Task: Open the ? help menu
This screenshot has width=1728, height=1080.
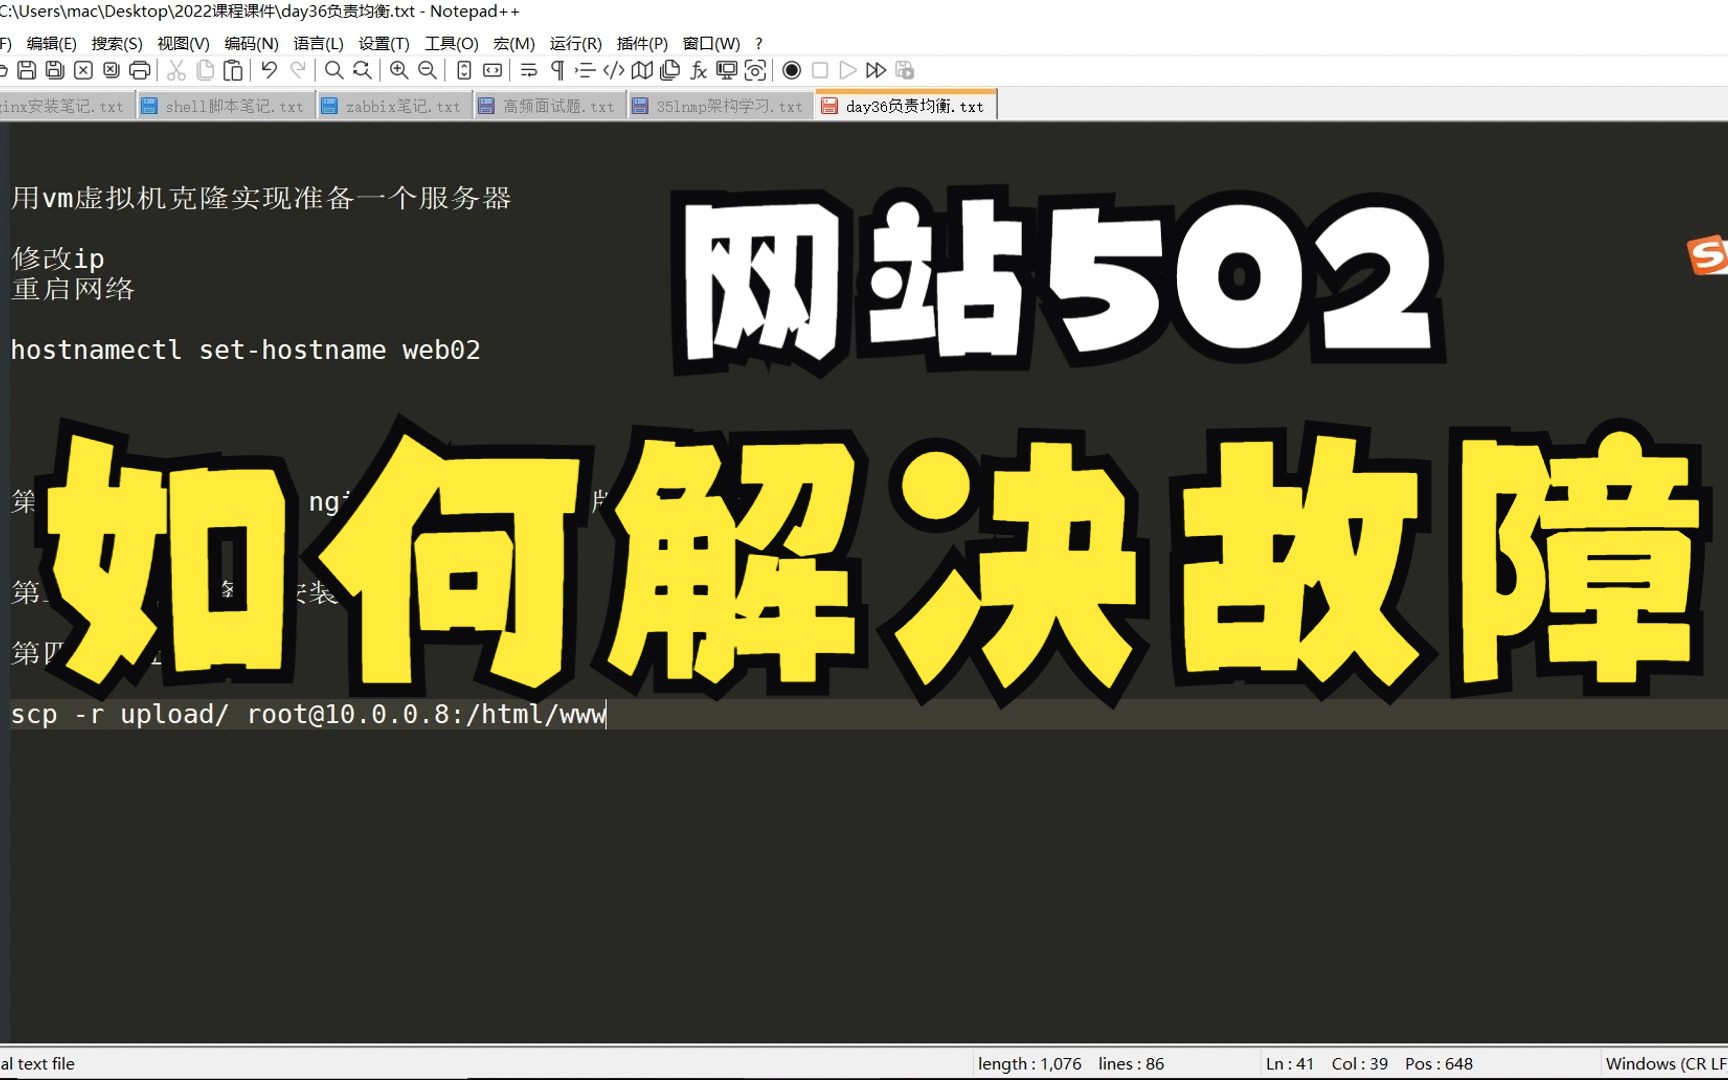Action: 759,43
